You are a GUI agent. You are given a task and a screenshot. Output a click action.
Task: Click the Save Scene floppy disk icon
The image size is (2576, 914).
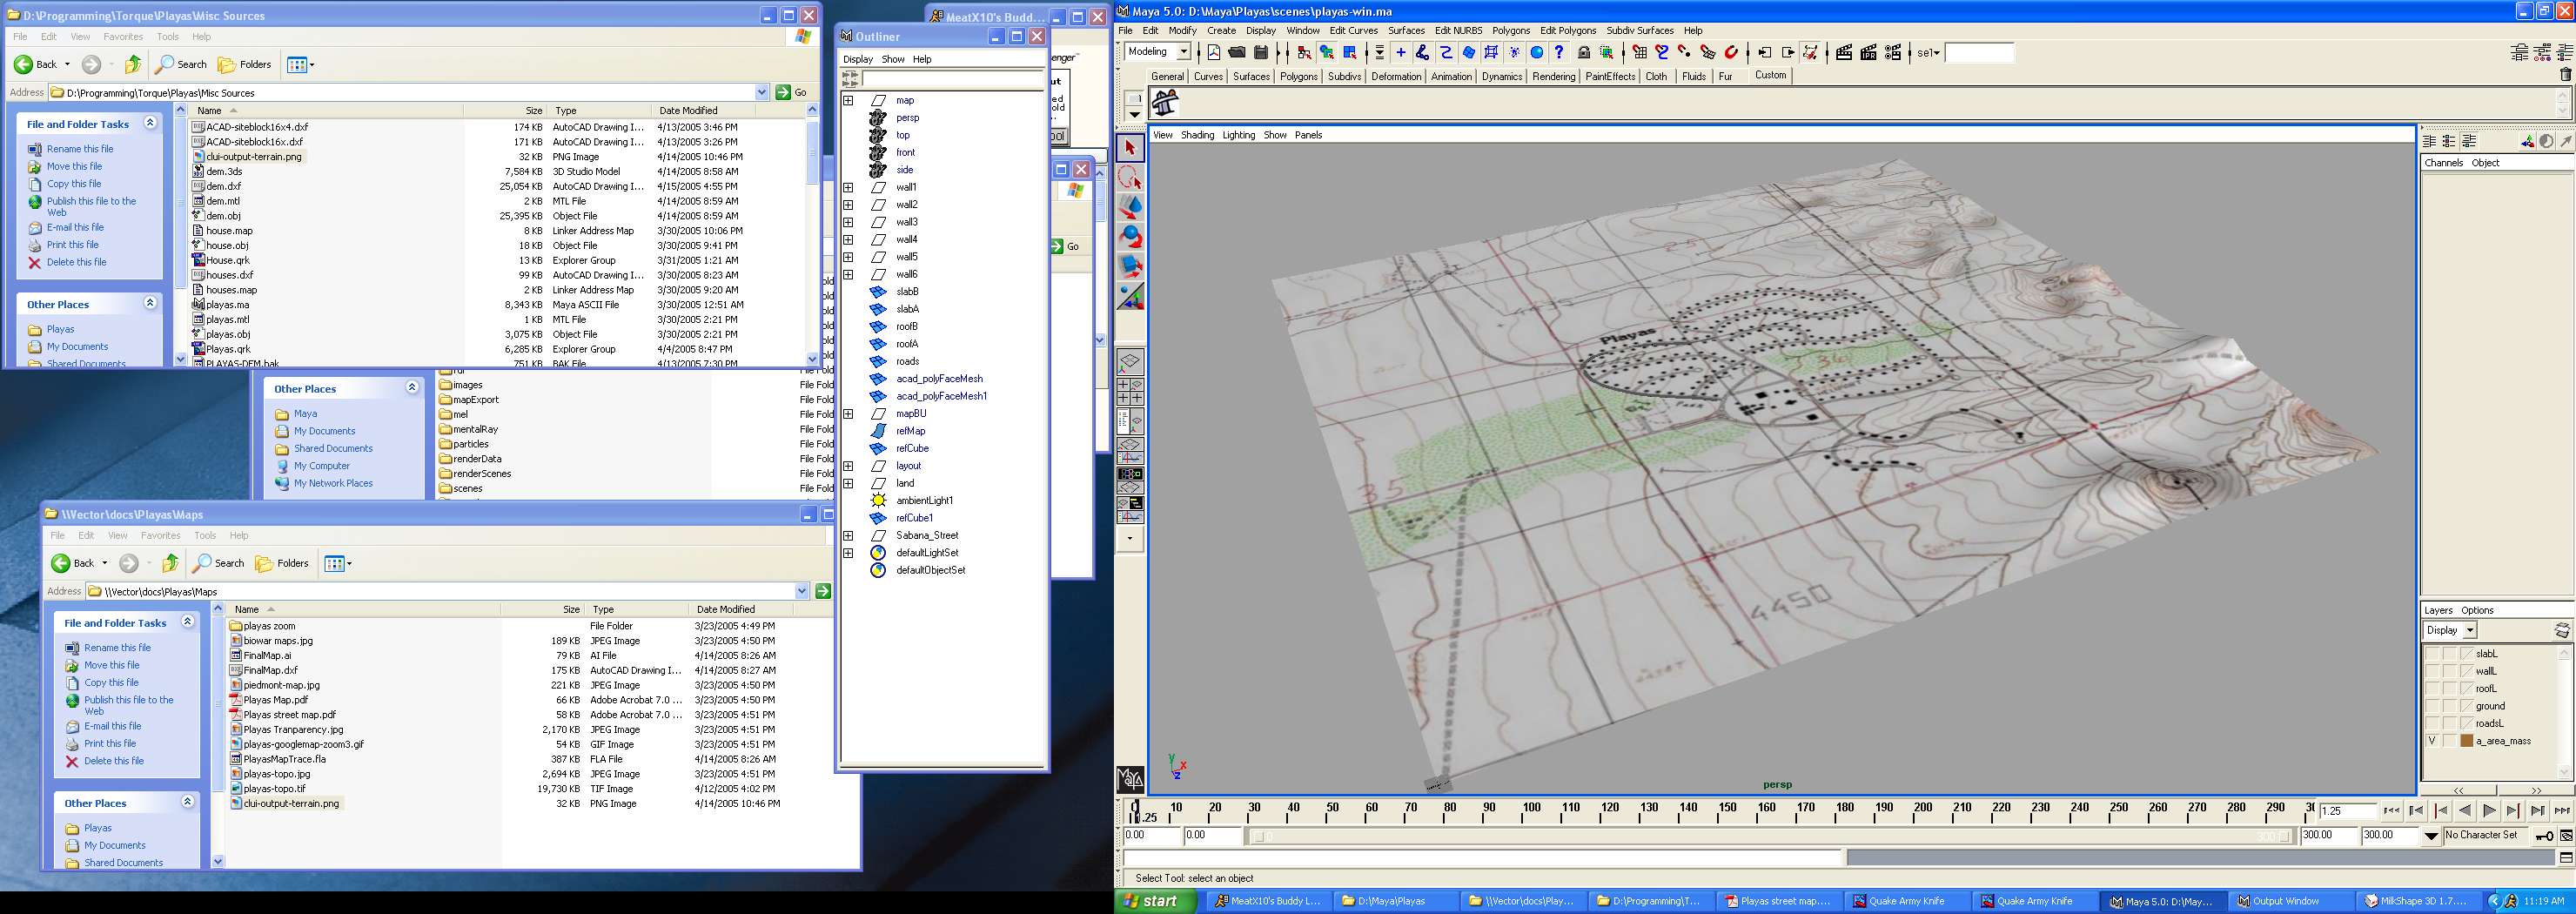pyautogui.click(x=1261, y=53)
